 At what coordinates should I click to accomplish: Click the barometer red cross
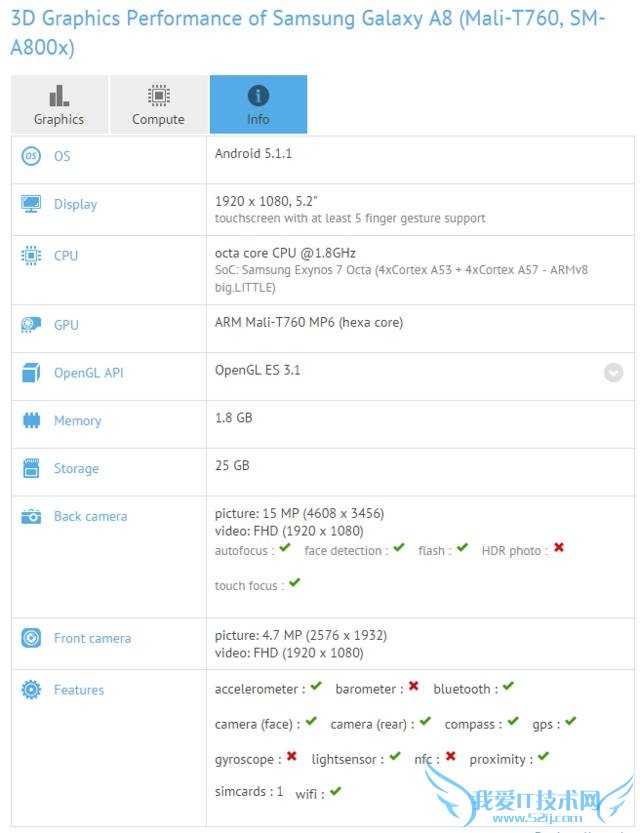(414, 686)
